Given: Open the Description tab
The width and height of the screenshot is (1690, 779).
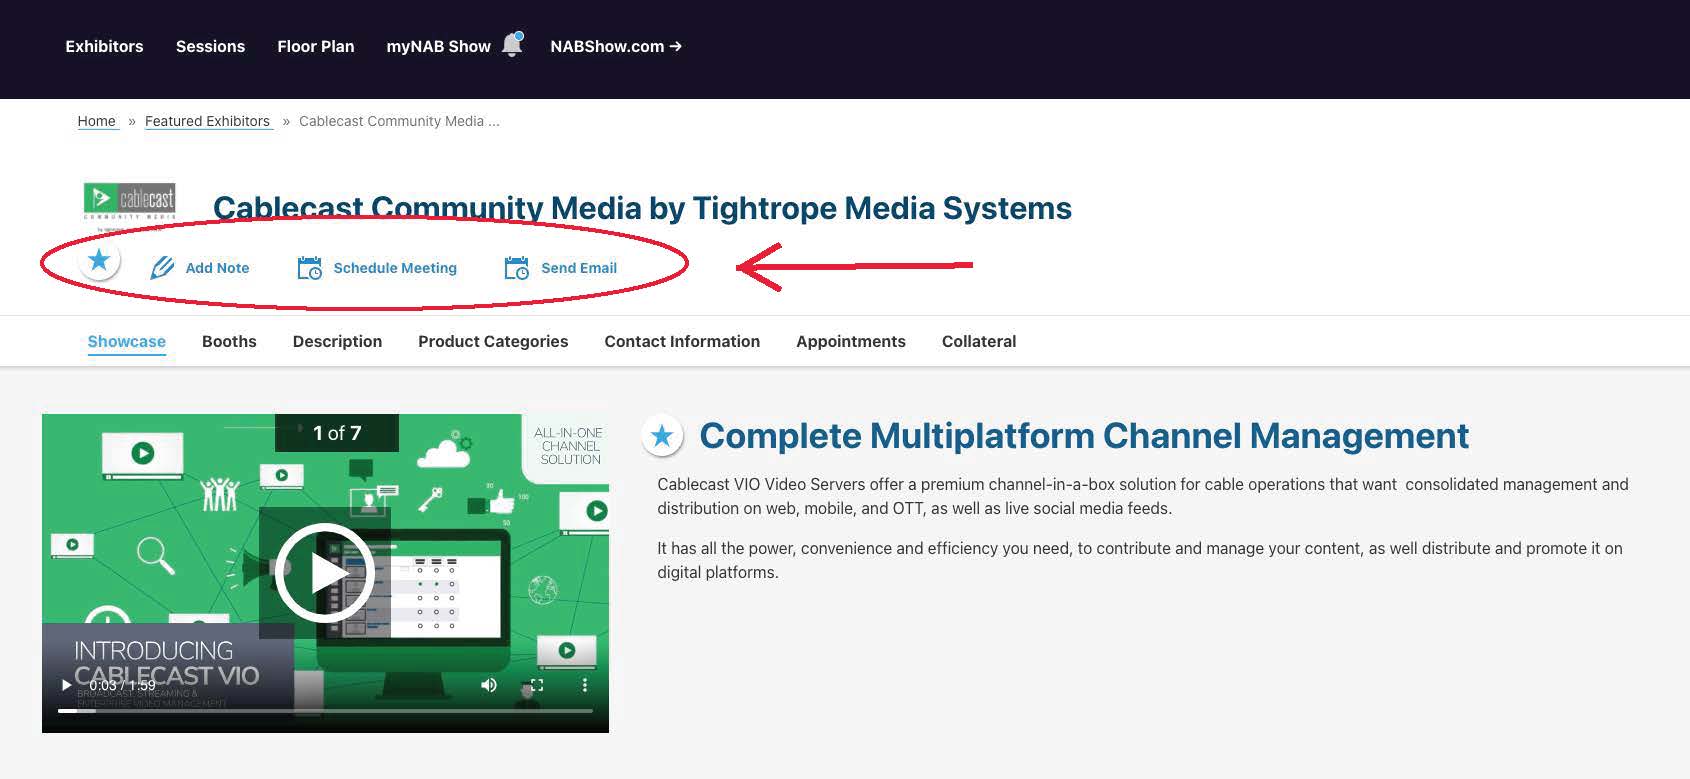Looking at the screenshot, I should 337,341.
